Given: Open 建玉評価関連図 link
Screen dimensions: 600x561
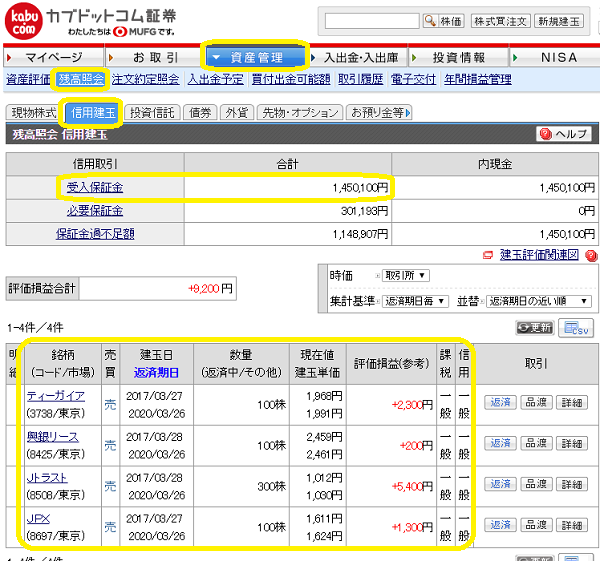Looking at the screenshot, I should [539, 255].
